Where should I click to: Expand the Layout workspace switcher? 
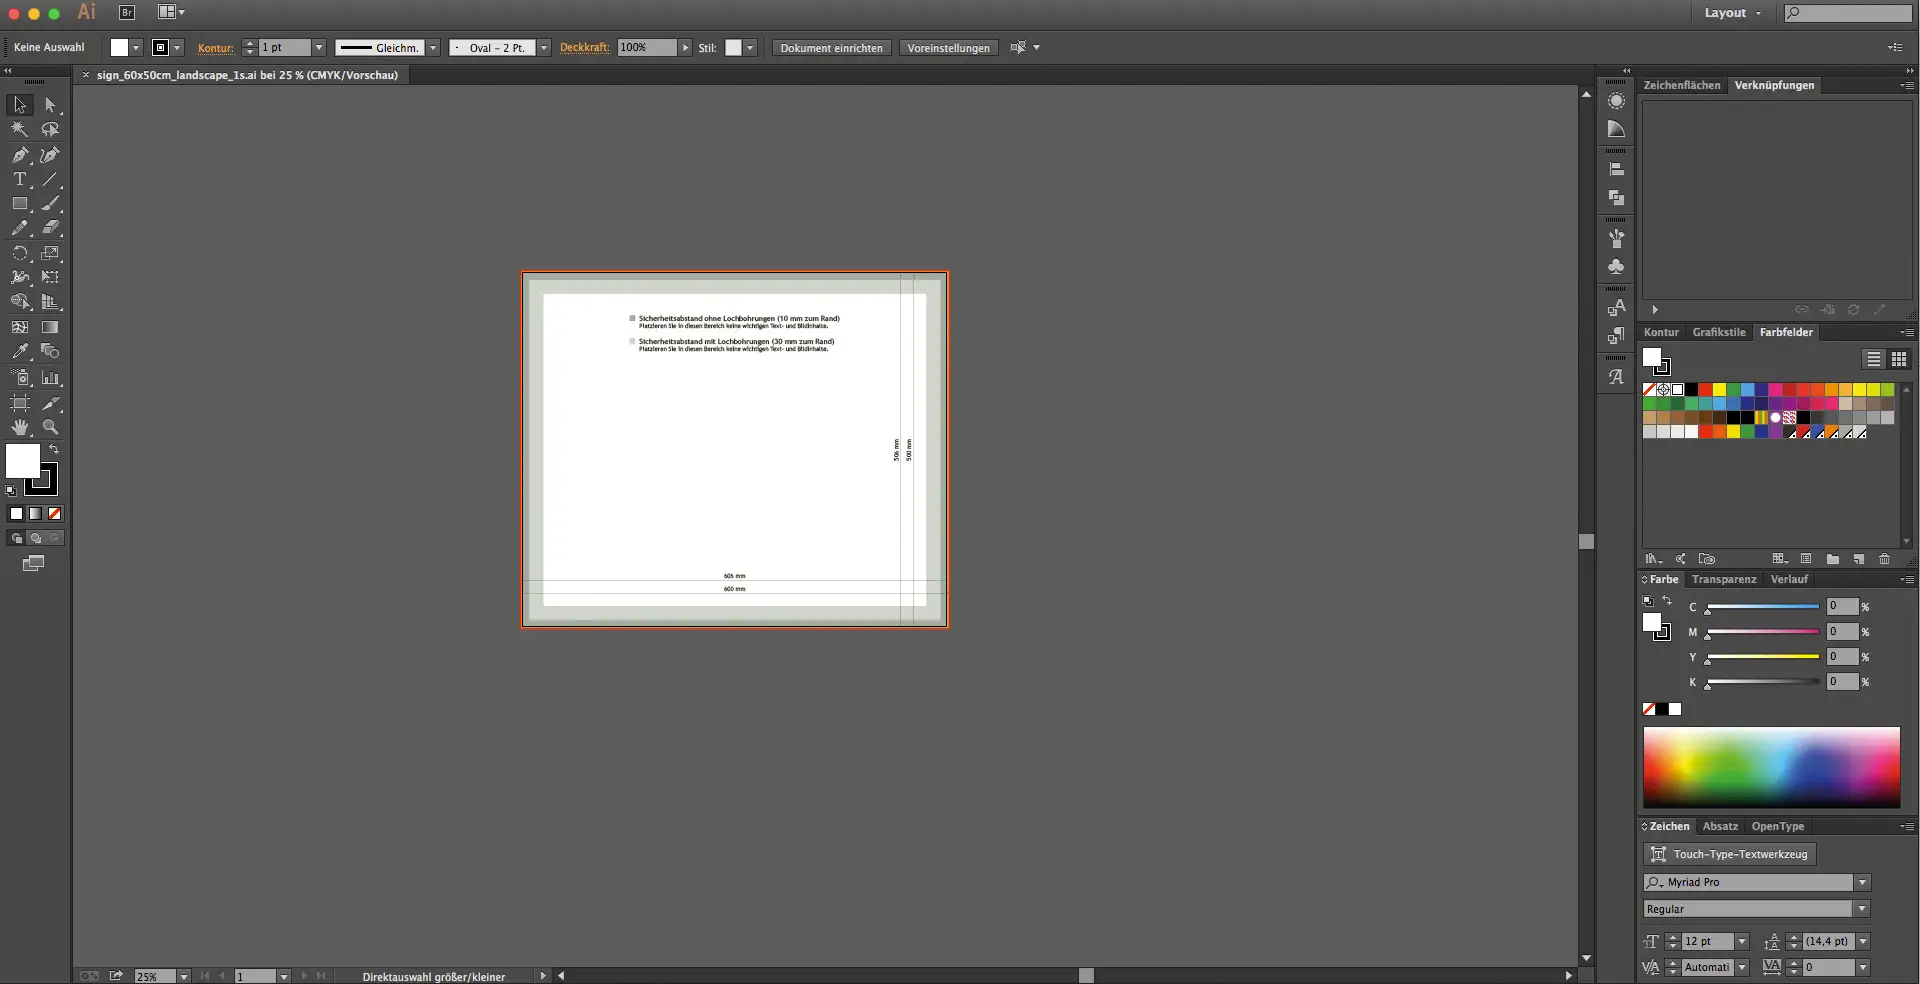(x=1732, y=13)
